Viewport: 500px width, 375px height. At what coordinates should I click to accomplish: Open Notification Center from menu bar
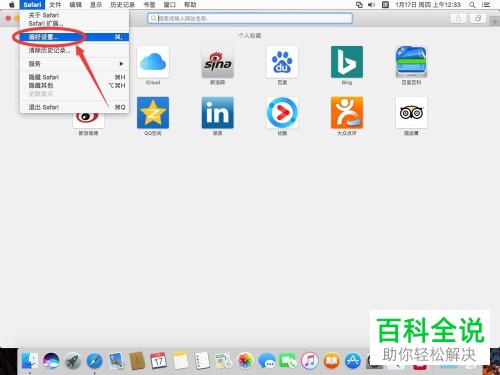point(486,5)
